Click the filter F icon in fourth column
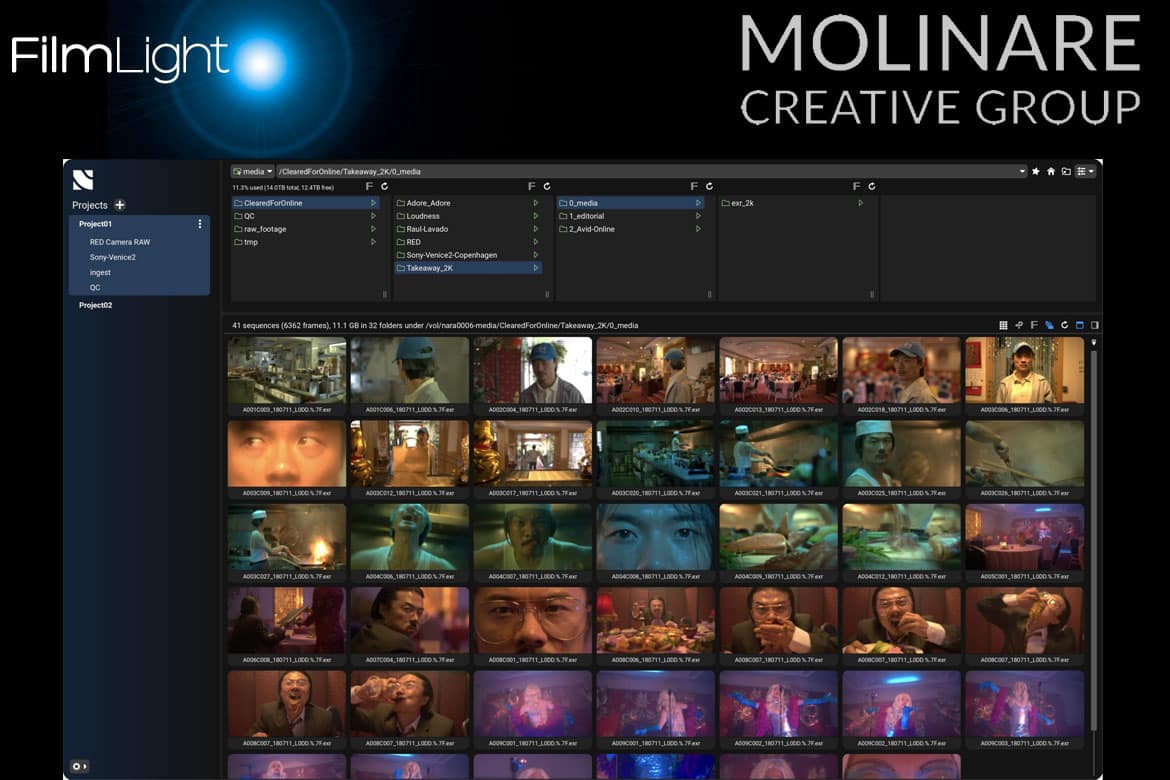 pos(856,187)
